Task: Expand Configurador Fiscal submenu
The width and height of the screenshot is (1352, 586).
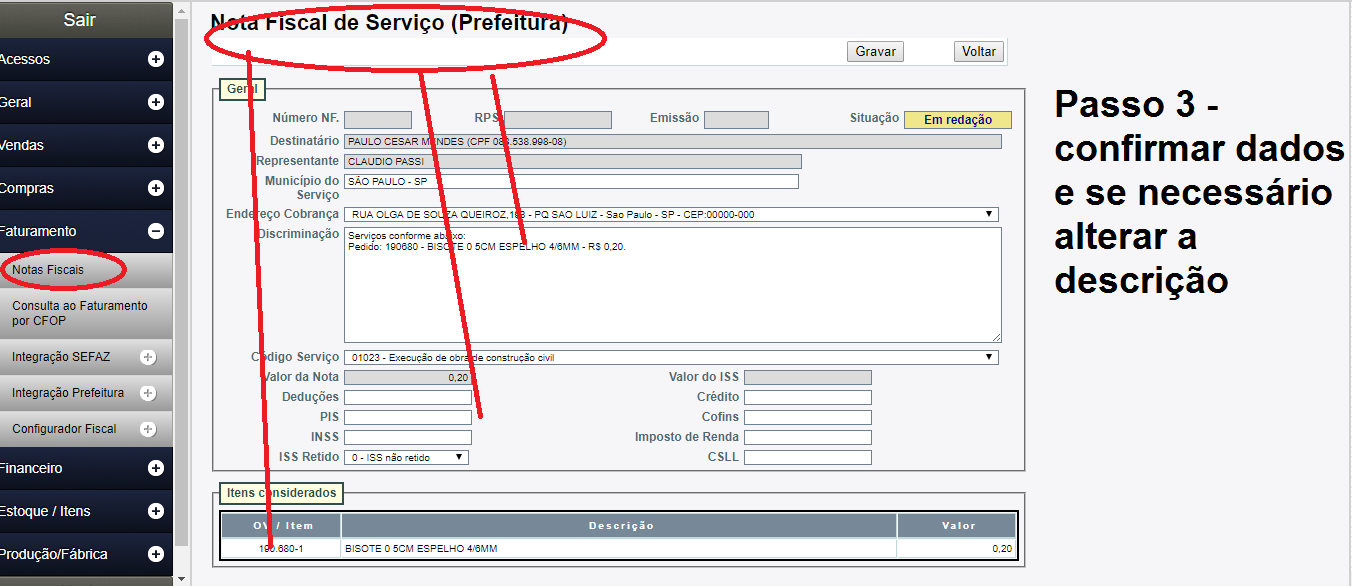Action: 148,429
